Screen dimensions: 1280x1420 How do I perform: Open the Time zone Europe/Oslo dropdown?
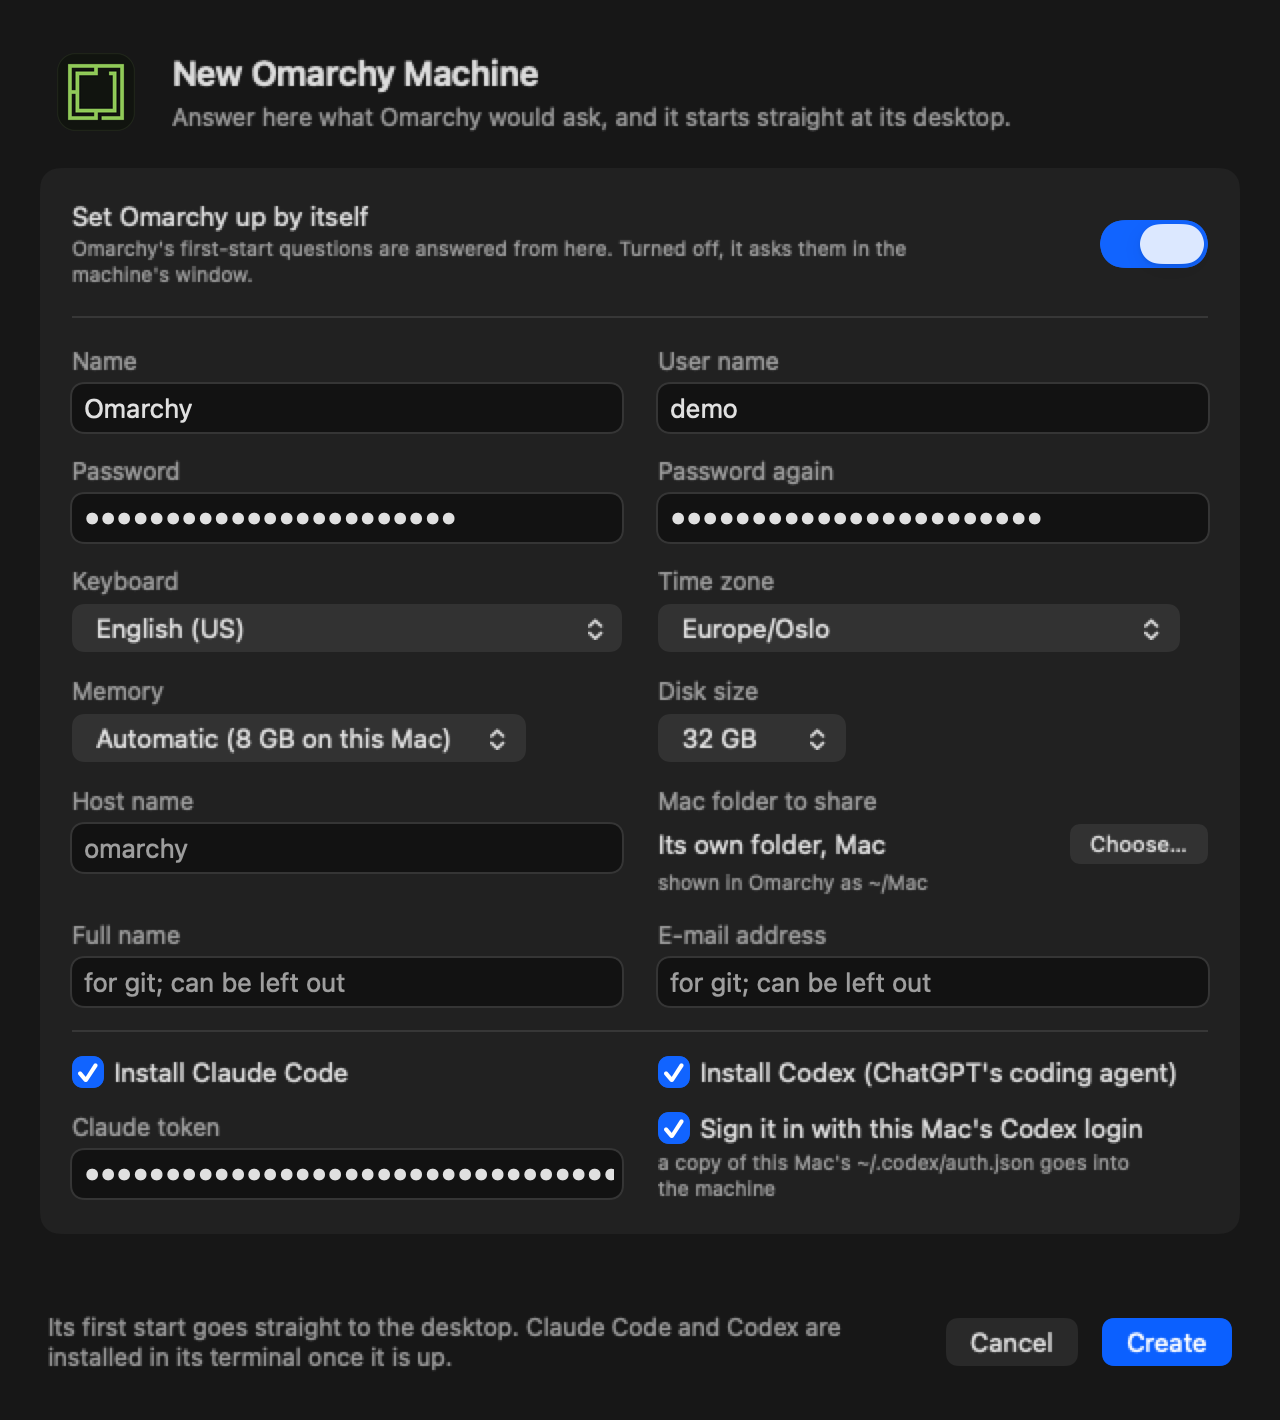919,629
